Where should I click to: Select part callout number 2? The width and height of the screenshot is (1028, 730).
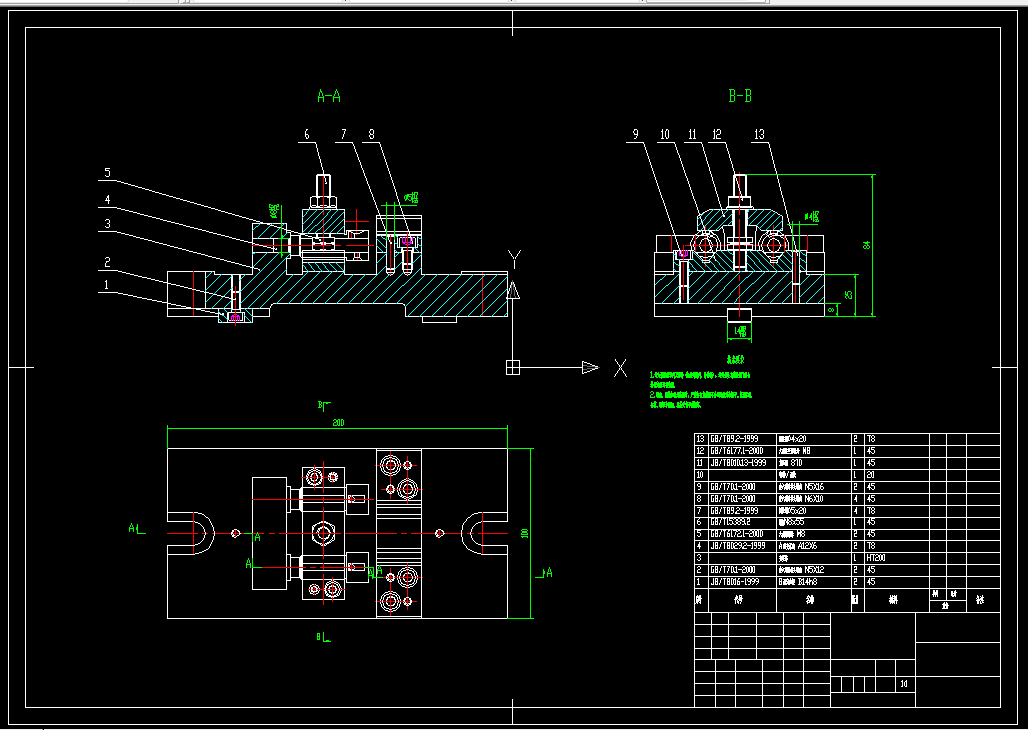[108, 263]
